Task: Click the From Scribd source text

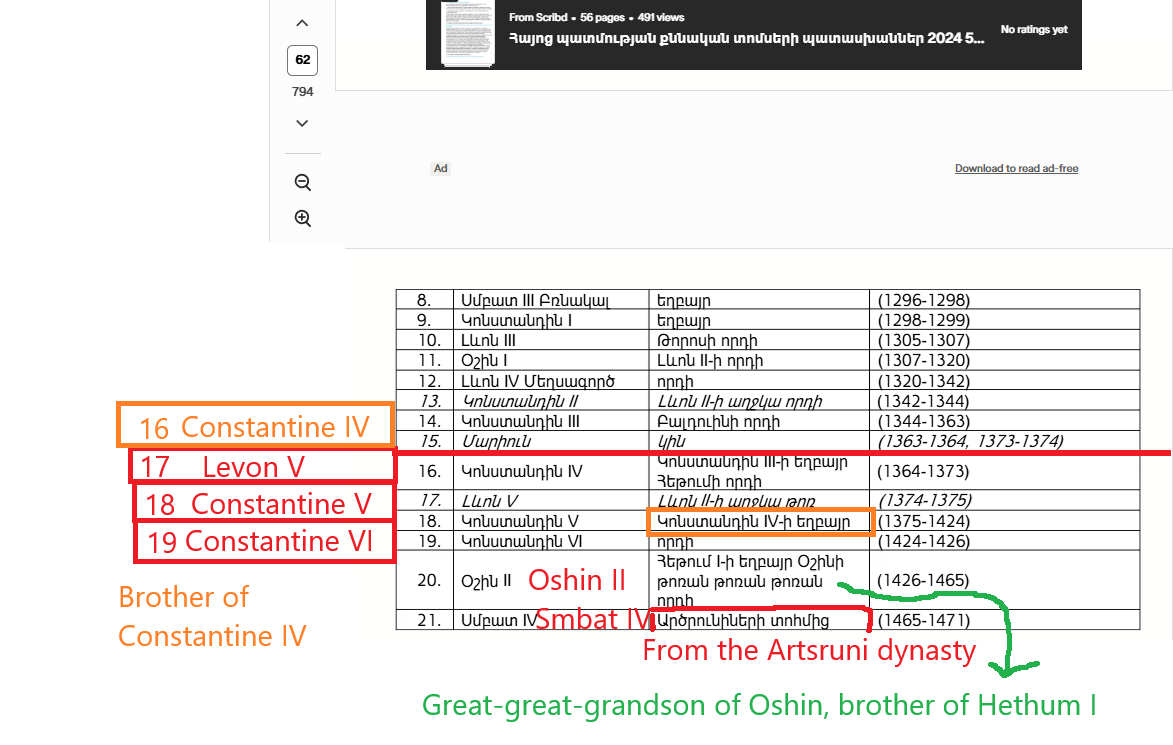Action: (x=538, y=17)
